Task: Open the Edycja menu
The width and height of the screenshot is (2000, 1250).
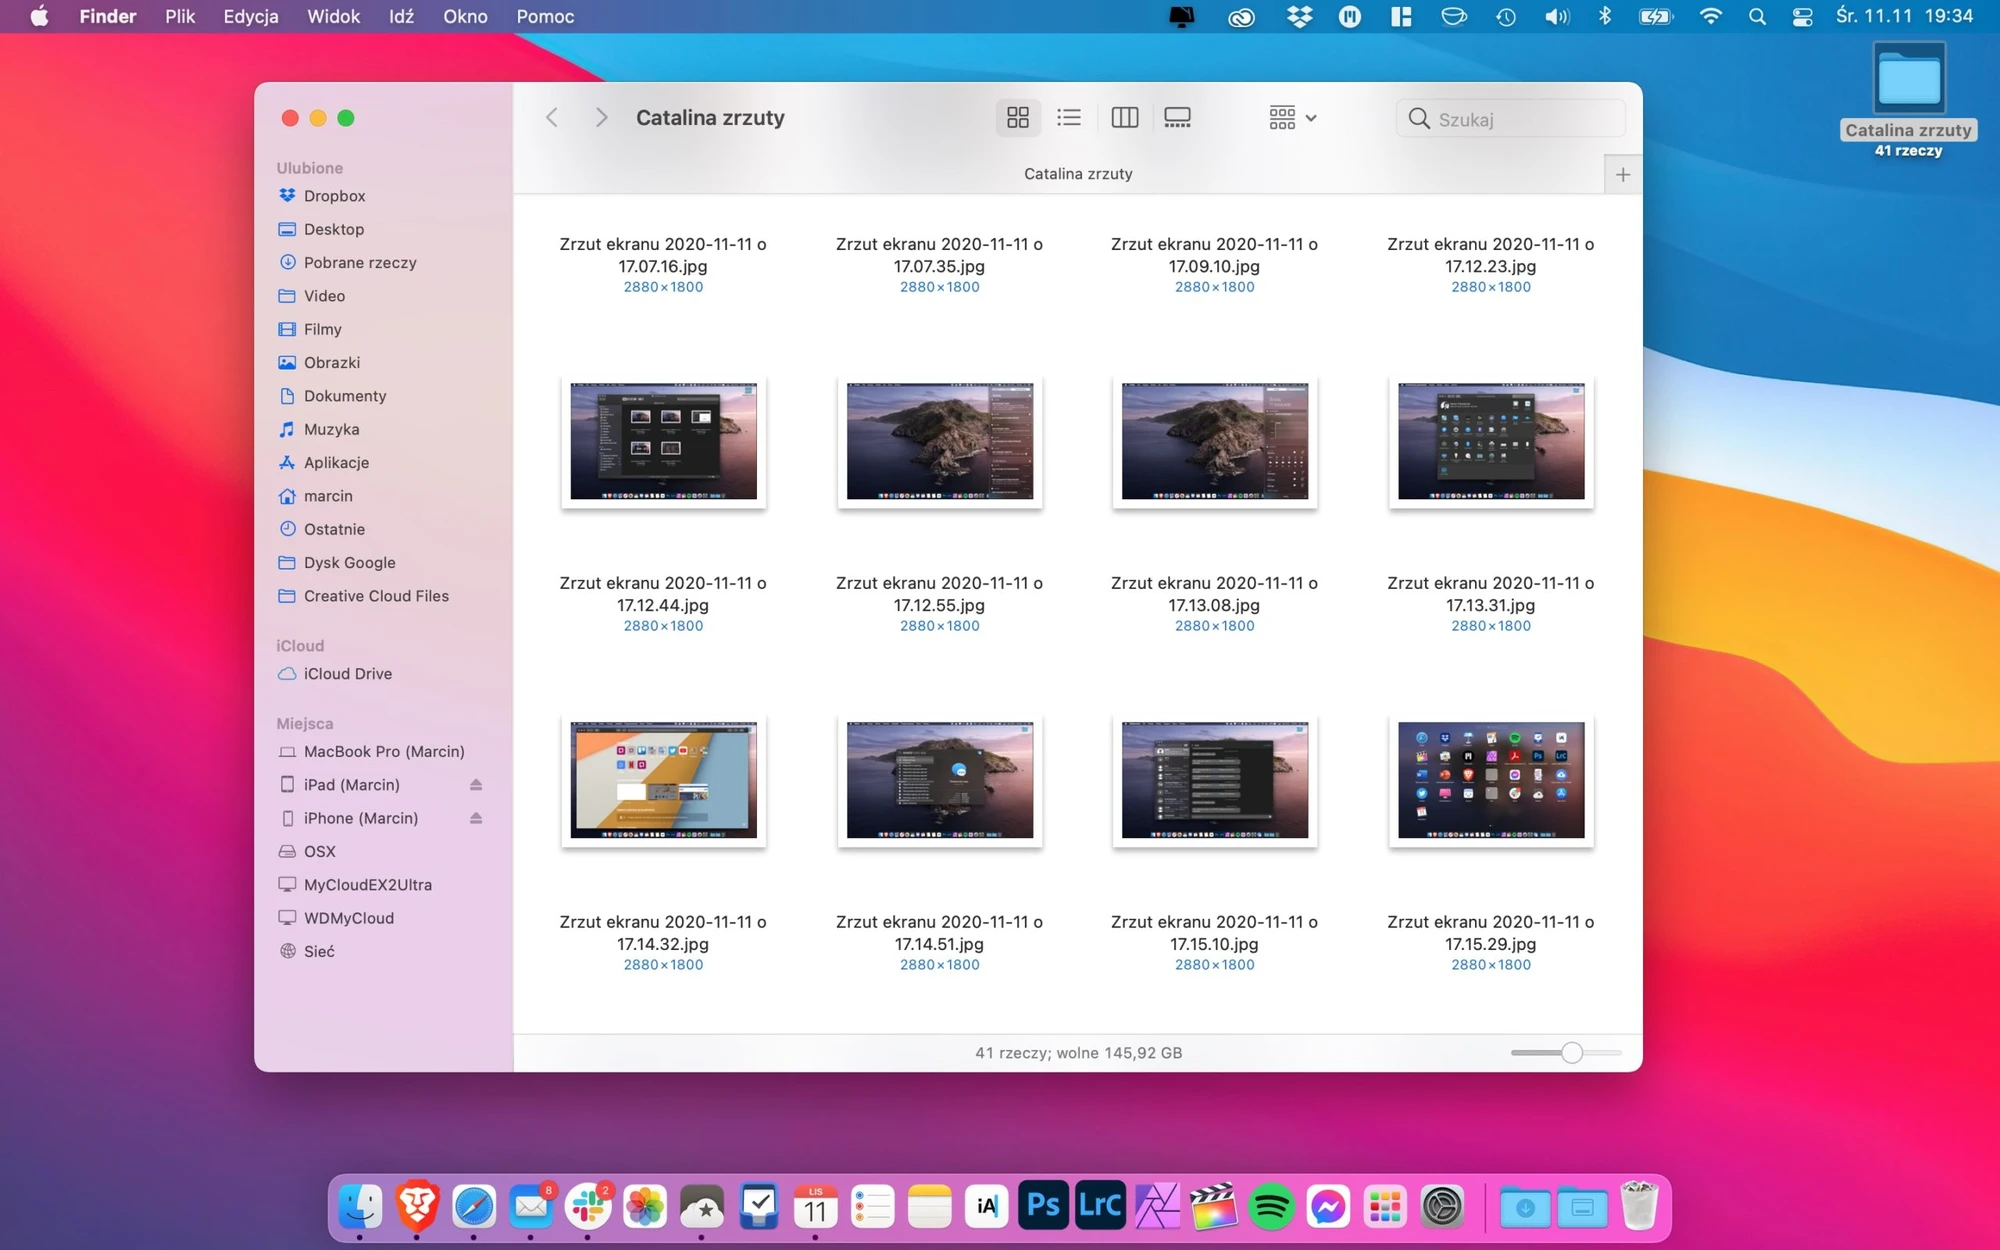Action: point(250,16)
